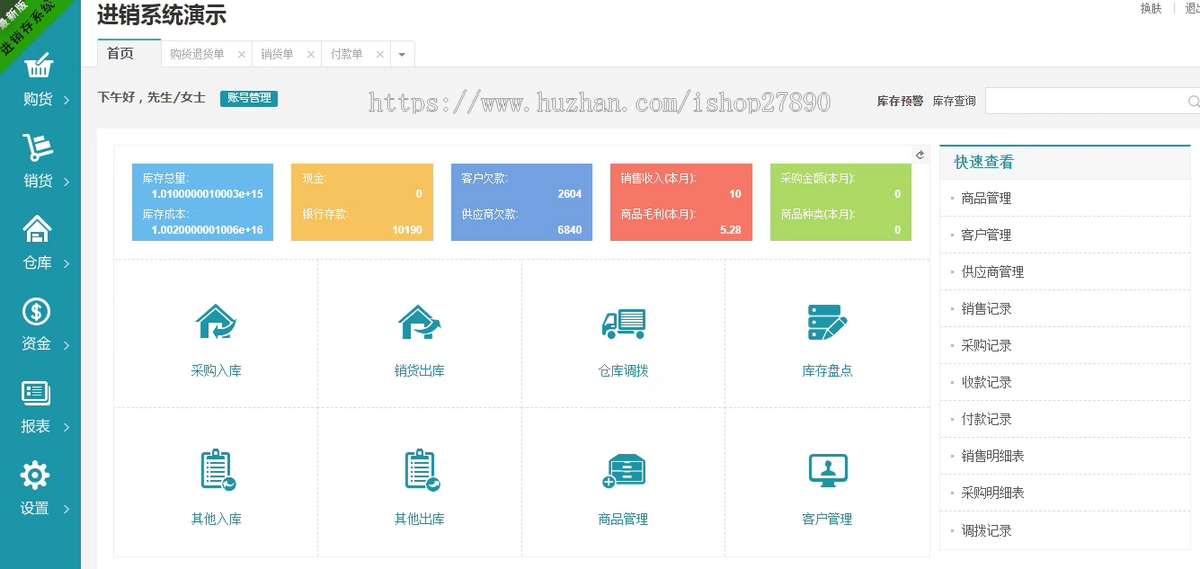Open 销售记录 in the quick view list

click(986, 309)
